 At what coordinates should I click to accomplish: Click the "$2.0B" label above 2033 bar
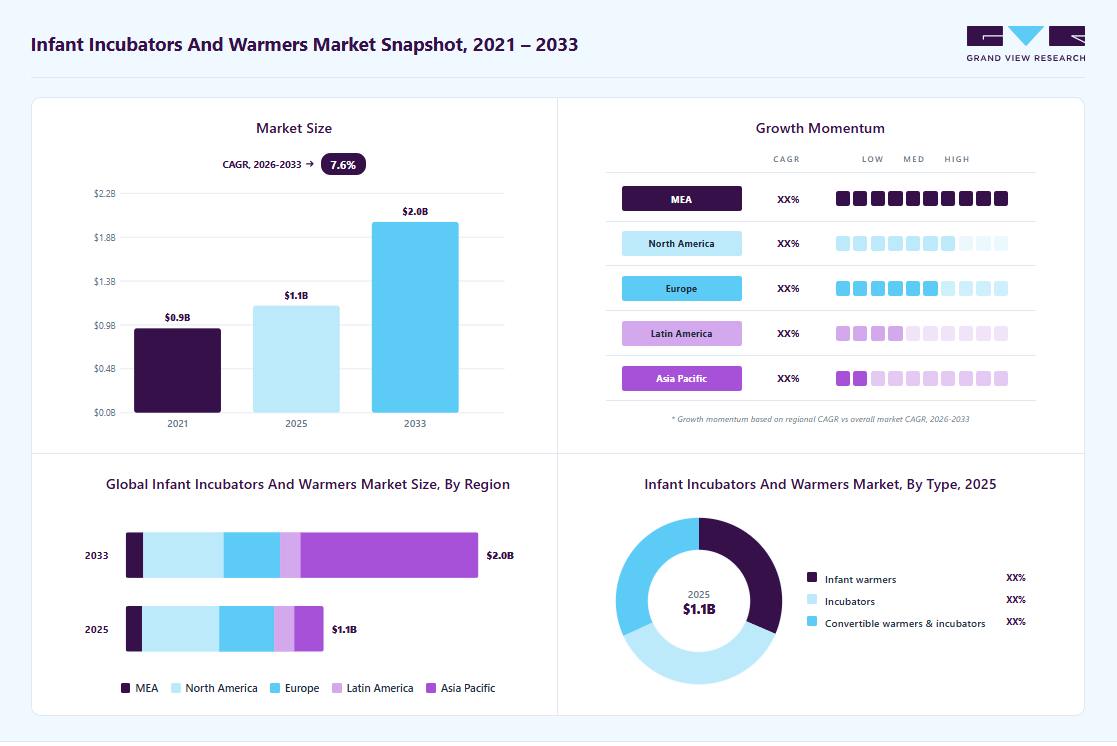[x=415, y=212]
